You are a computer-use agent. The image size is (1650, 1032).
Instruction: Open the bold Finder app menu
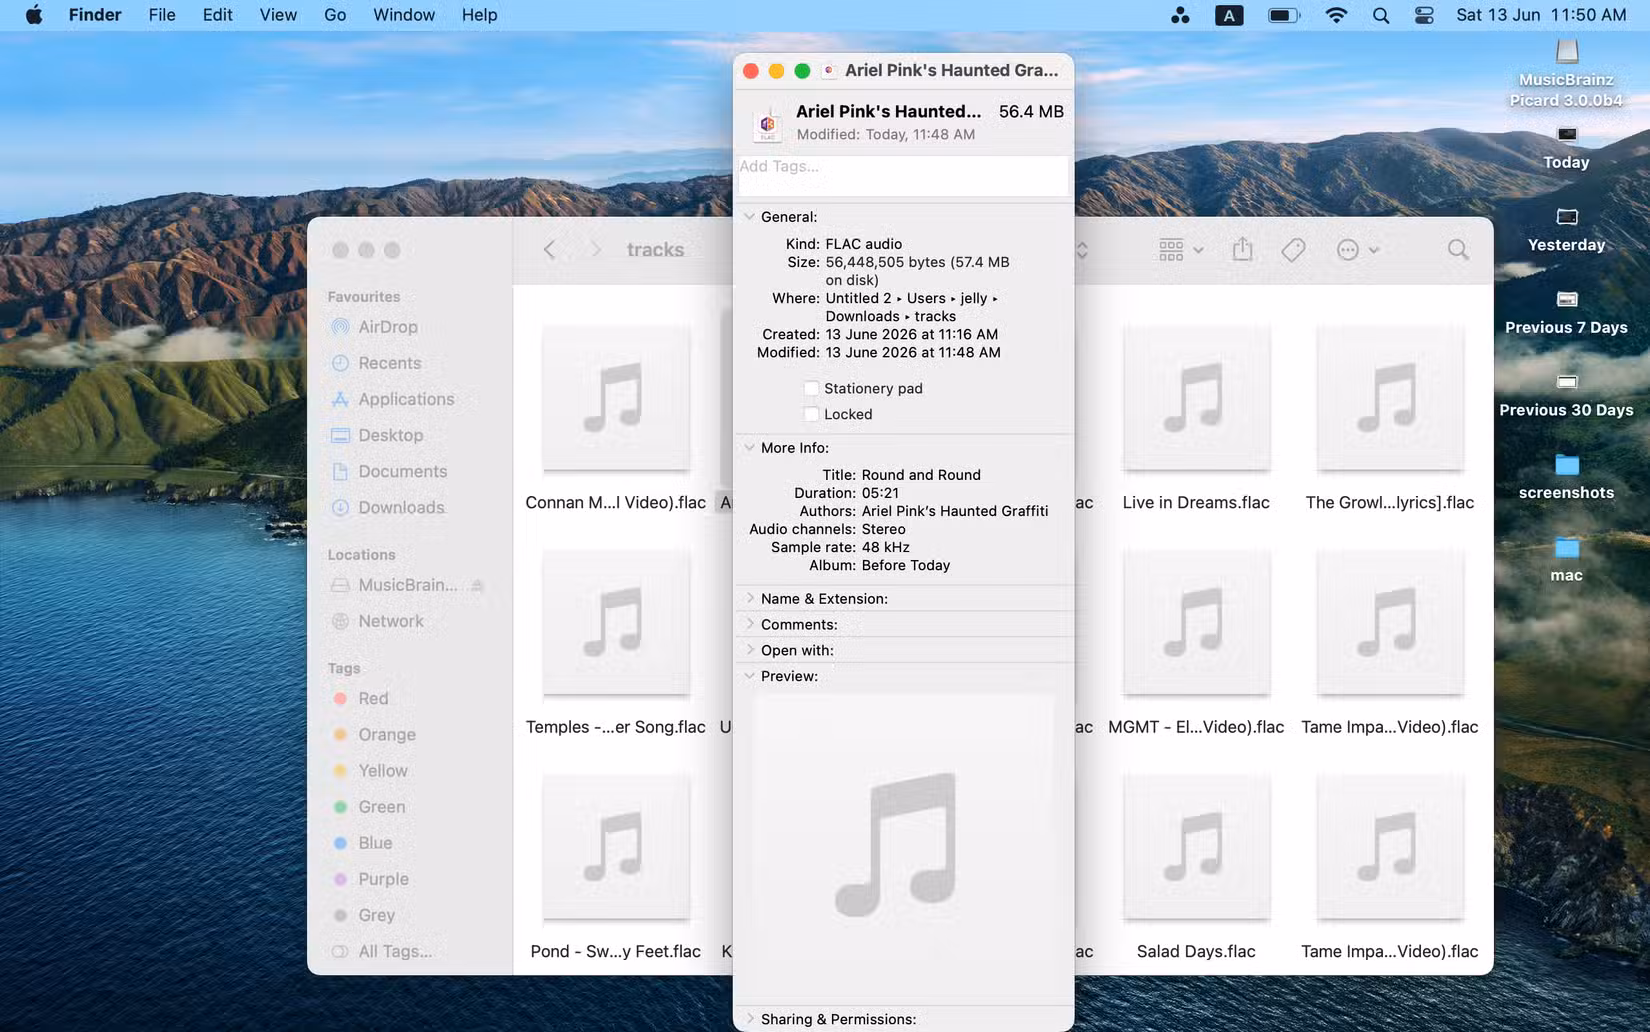click(95, 15)
